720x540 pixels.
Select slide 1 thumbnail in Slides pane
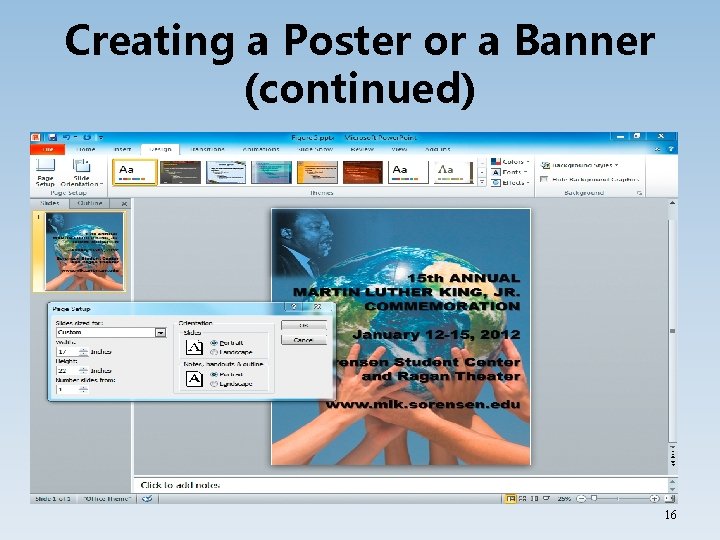tap(84, 251)
